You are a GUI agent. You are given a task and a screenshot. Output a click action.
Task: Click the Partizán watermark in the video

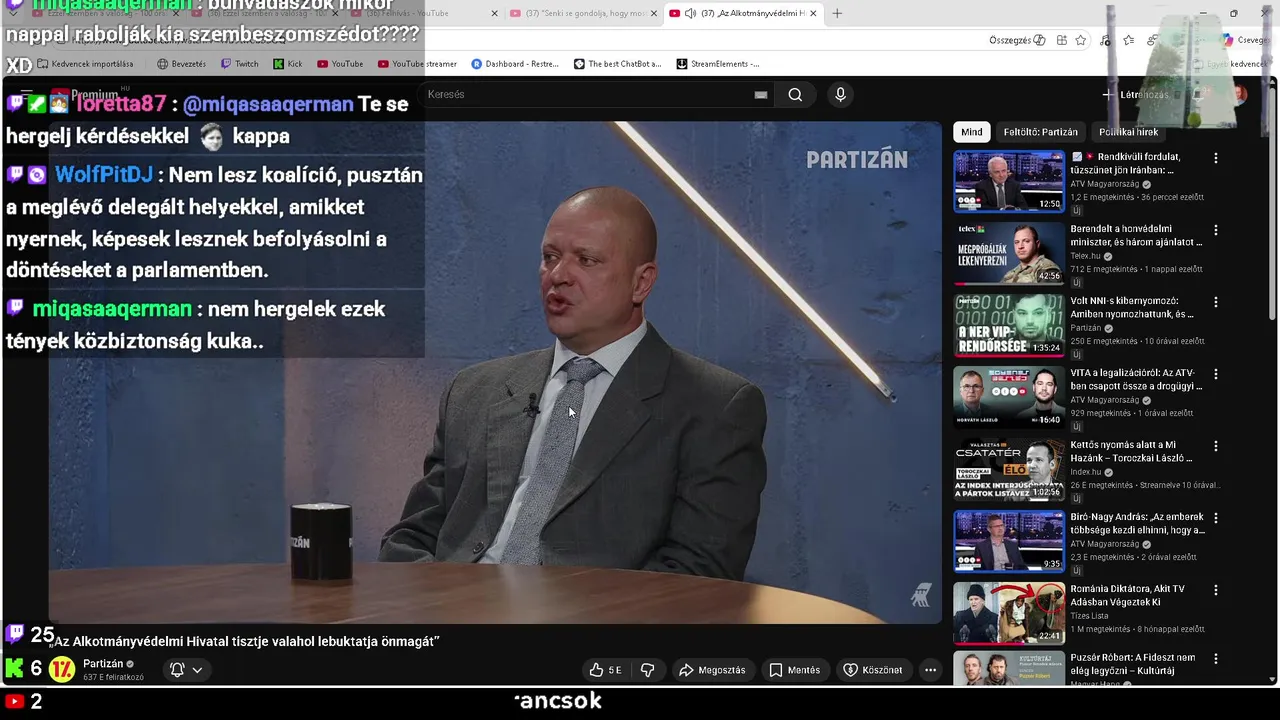coord(857,159)
